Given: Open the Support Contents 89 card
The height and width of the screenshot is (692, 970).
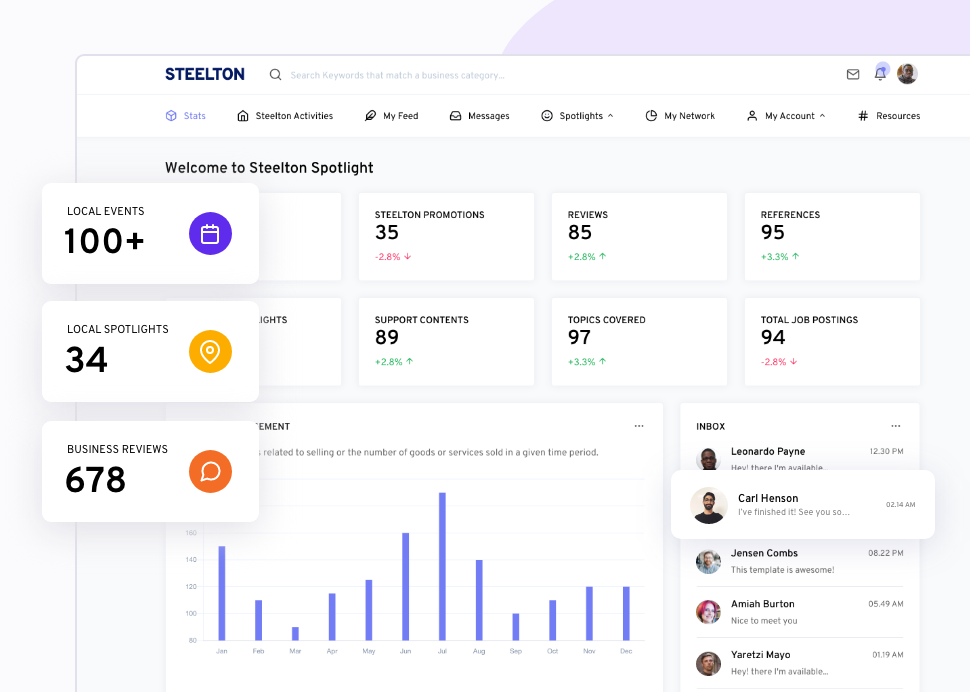Looking at the screenshot, I should [446, 342].
